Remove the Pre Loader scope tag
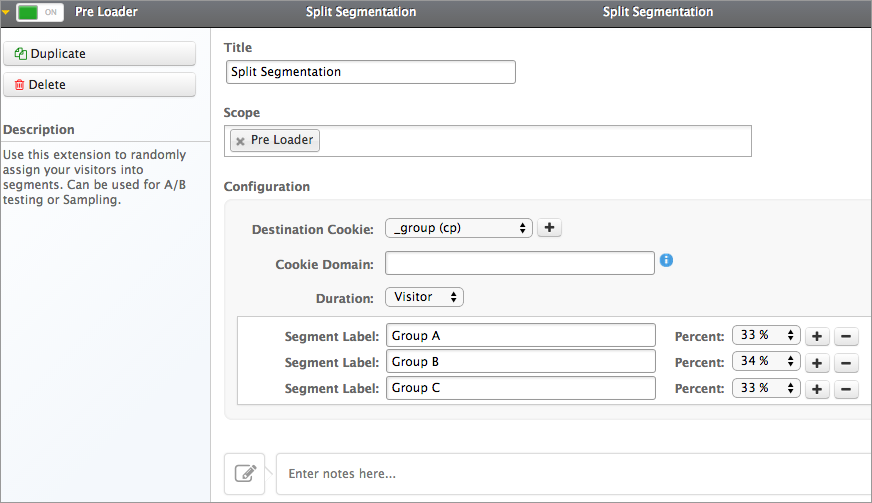This screenshot has height=503, width=872. [x=240, y=141]
